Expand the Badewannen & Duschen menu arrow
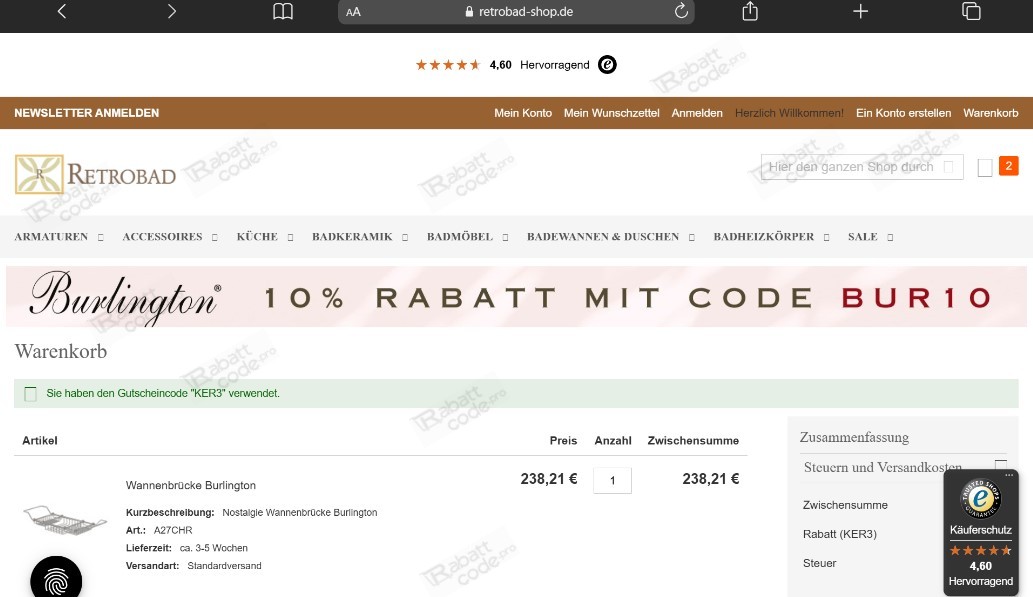Viewport: 1033px width, 597px height. [692, 237]
